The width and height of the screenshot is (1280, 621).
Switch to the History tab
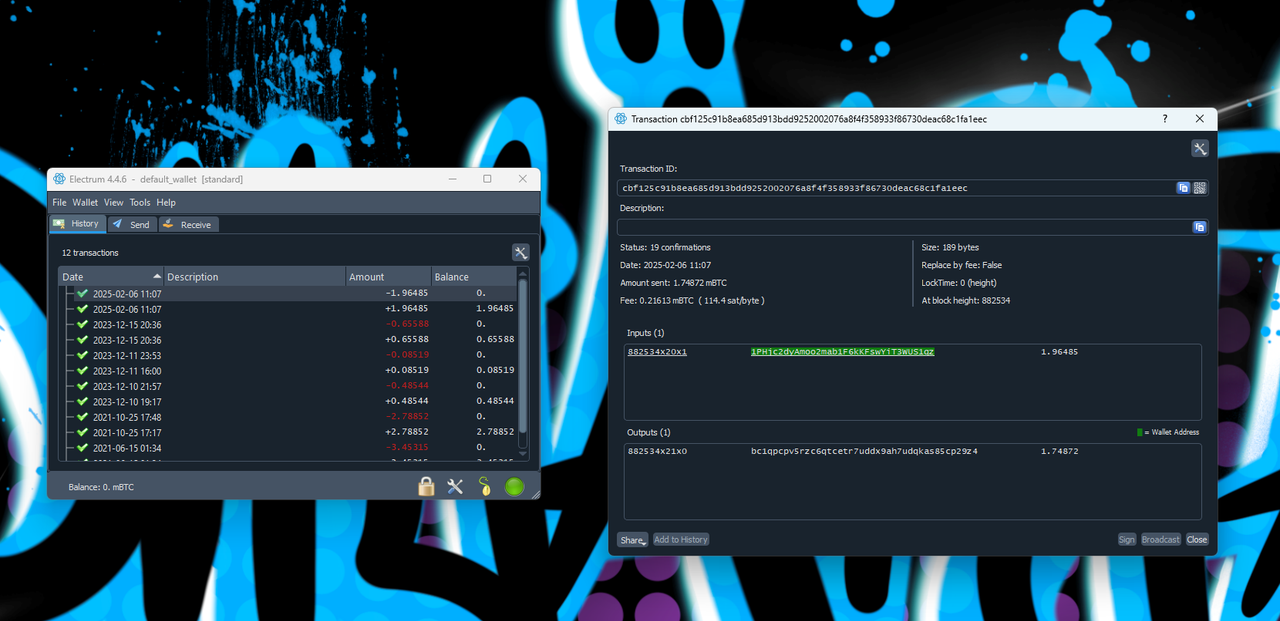[76, 224]
